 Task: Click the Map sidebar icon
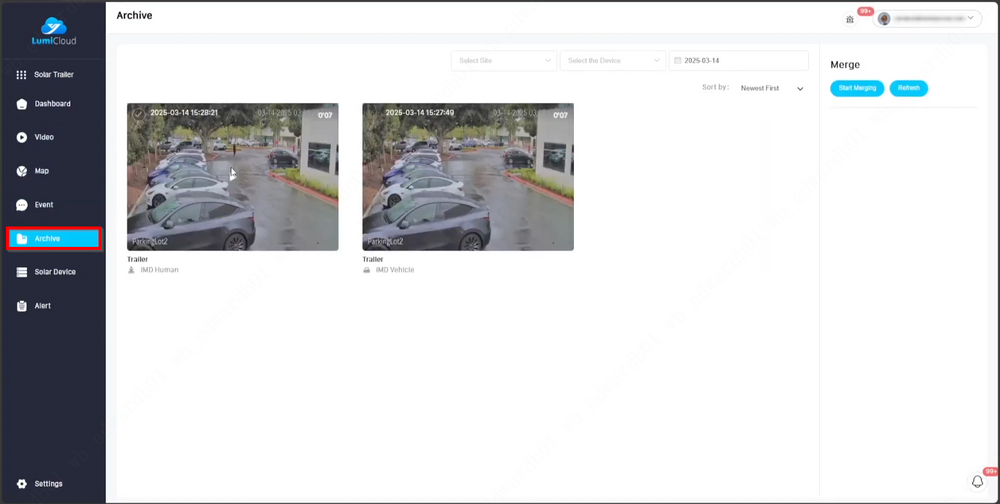pyautogui.click(x=21, y=171)
